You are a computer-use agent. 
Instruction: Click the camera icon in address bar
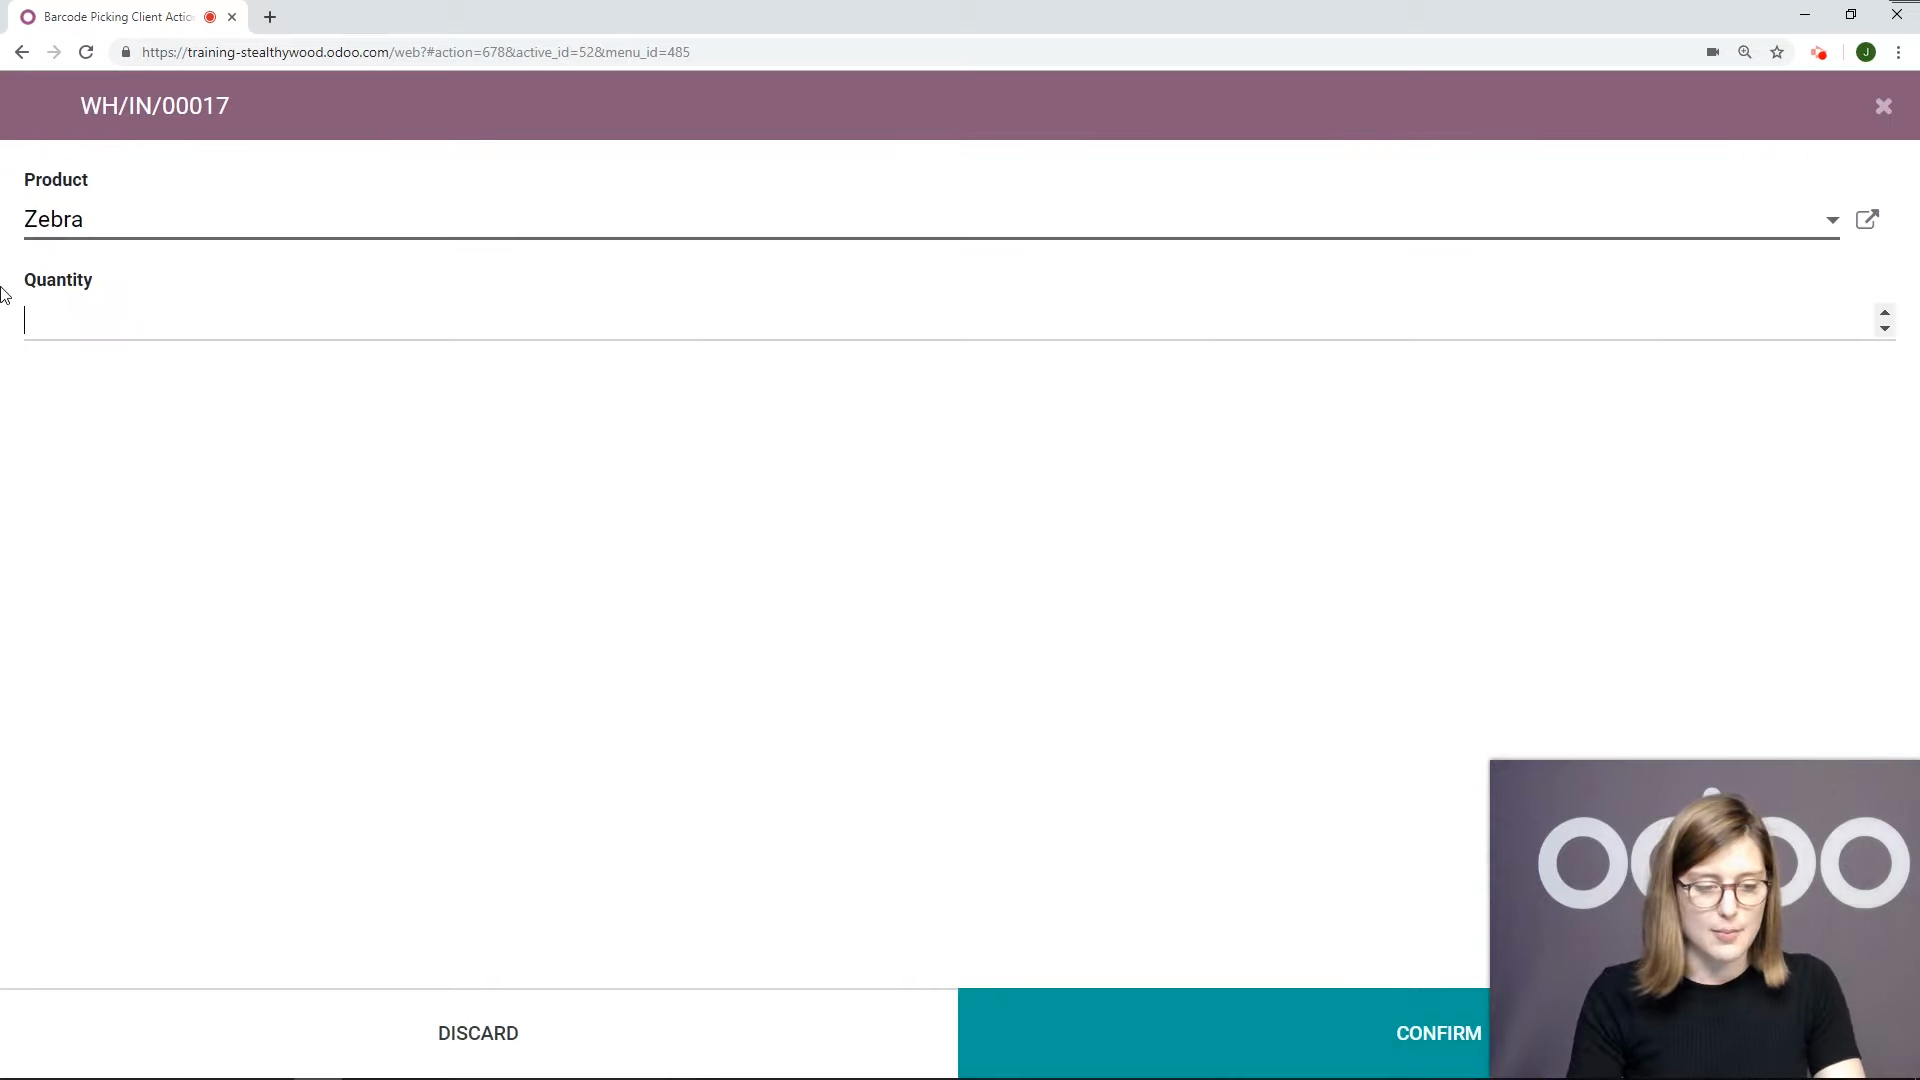coord(1713,52)
